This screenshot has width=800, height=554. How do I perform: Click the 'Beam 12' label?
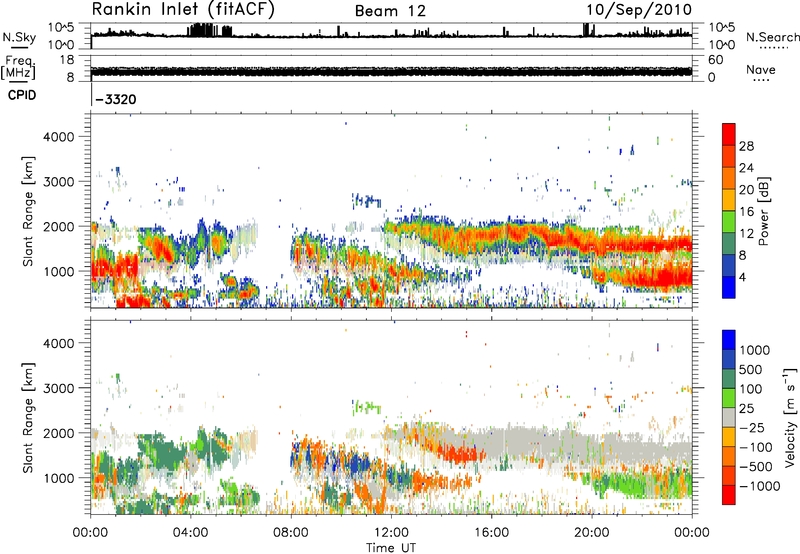point(390,11)
